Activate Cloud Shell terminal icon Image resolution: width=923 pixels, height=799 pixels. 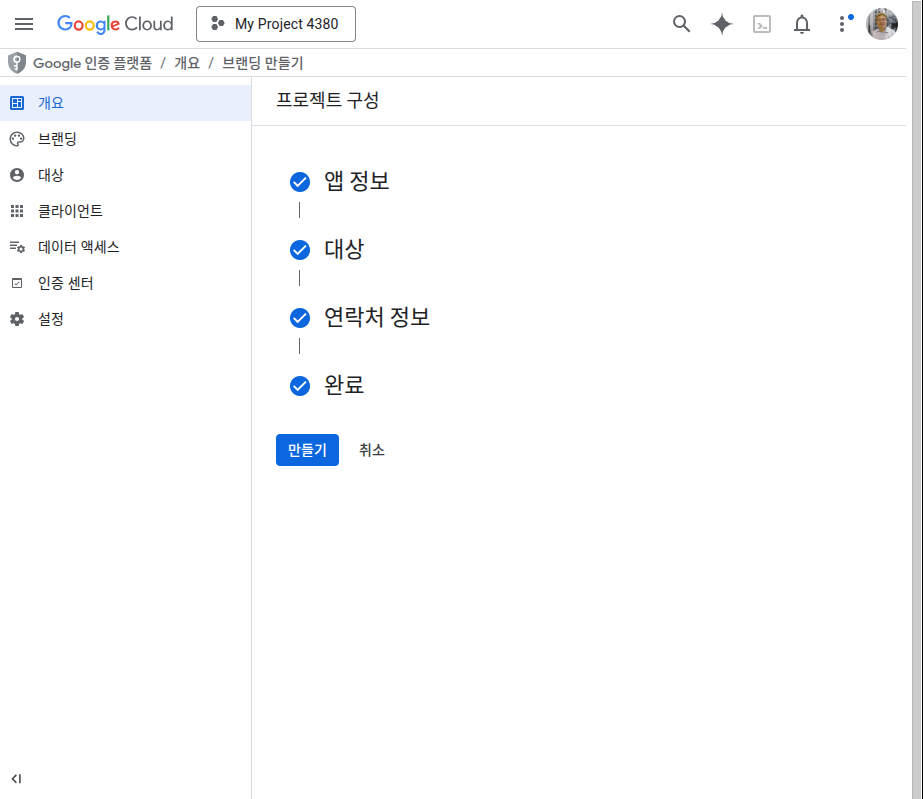pyautogui.click(x=762, y=24)
